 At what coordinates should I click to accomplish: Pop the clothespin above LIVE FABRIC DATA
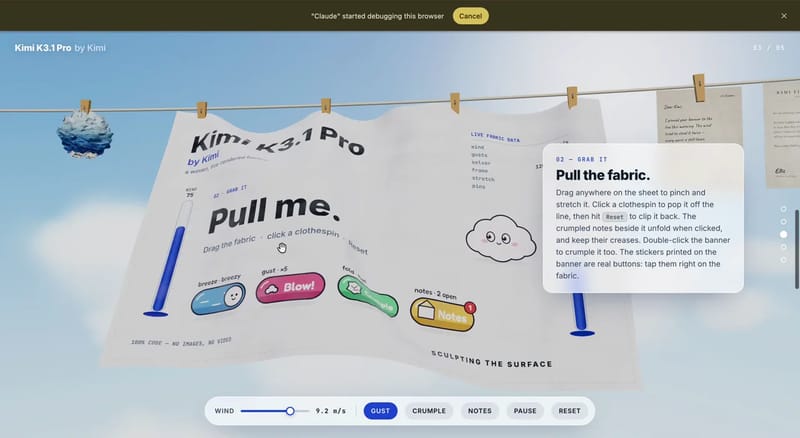point(455,102)
